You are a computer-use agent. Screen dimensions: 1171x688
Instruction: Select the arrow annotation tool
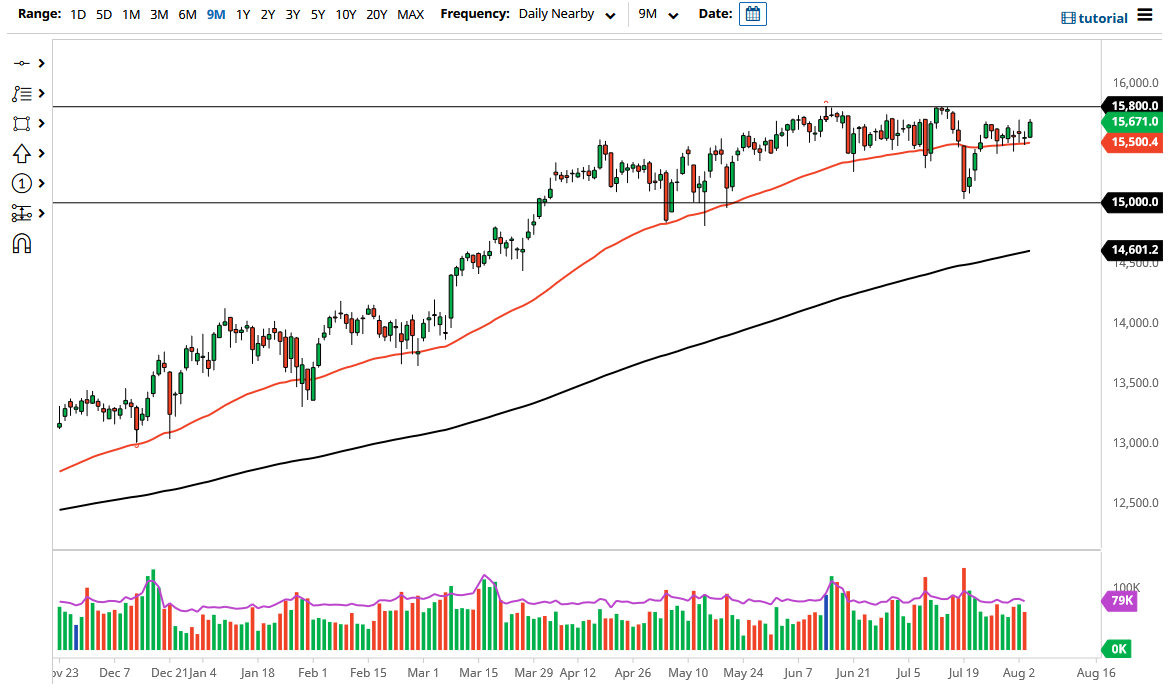pos(22,153)
